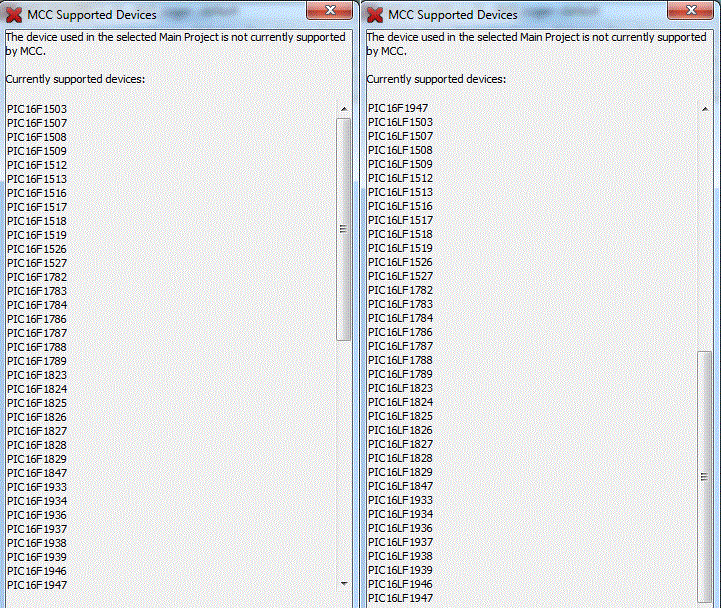Close the left MCC Supported Devices window

click(x=329, y=10)
